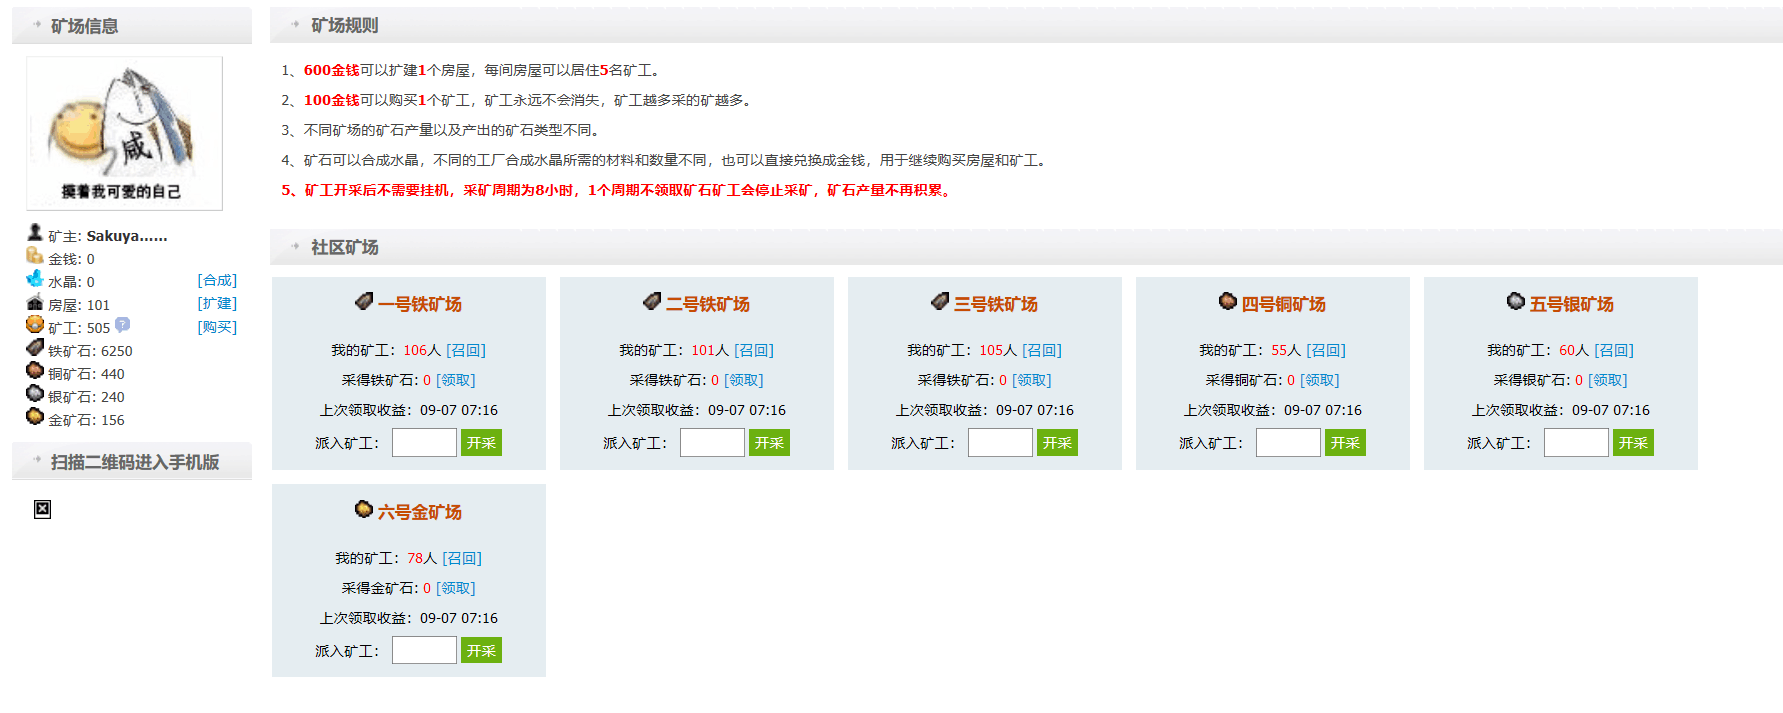Collect copper ore from 四号铜矿场
This screenshot has height=713, width=1783.
click(x=1320, y=380)
